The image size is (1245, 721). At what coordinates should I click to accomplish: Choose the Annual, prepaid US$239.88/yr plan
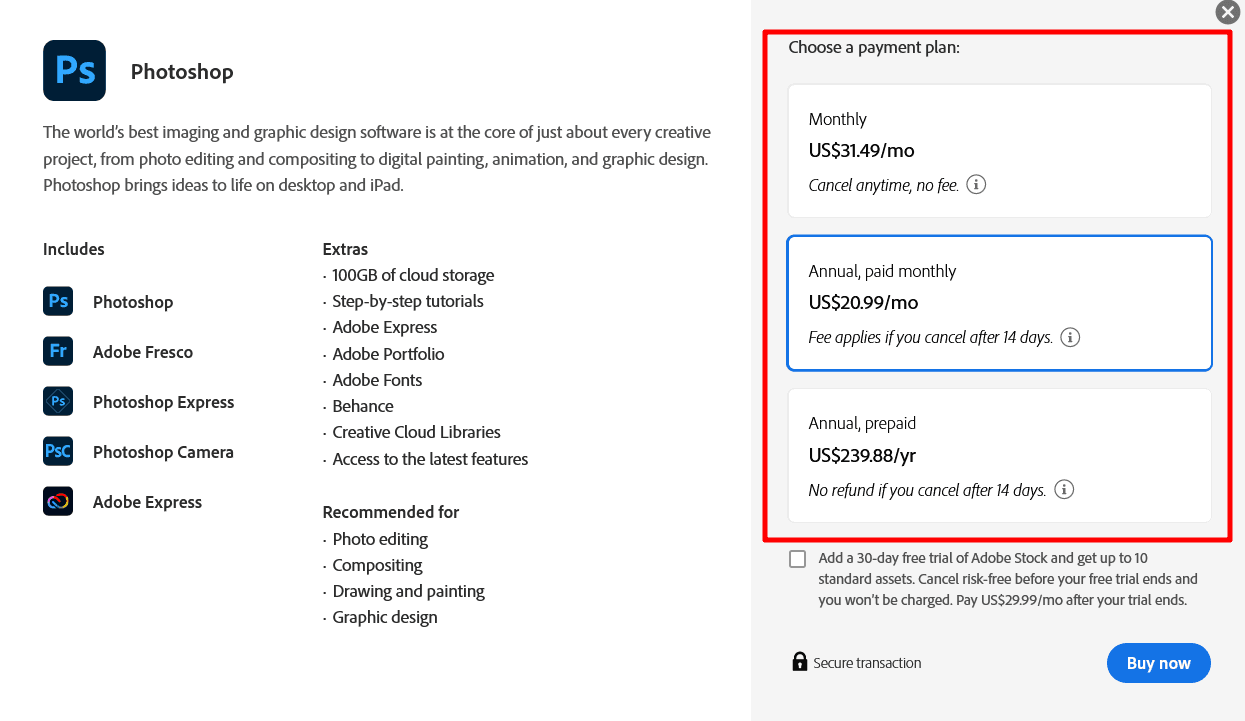999,455
